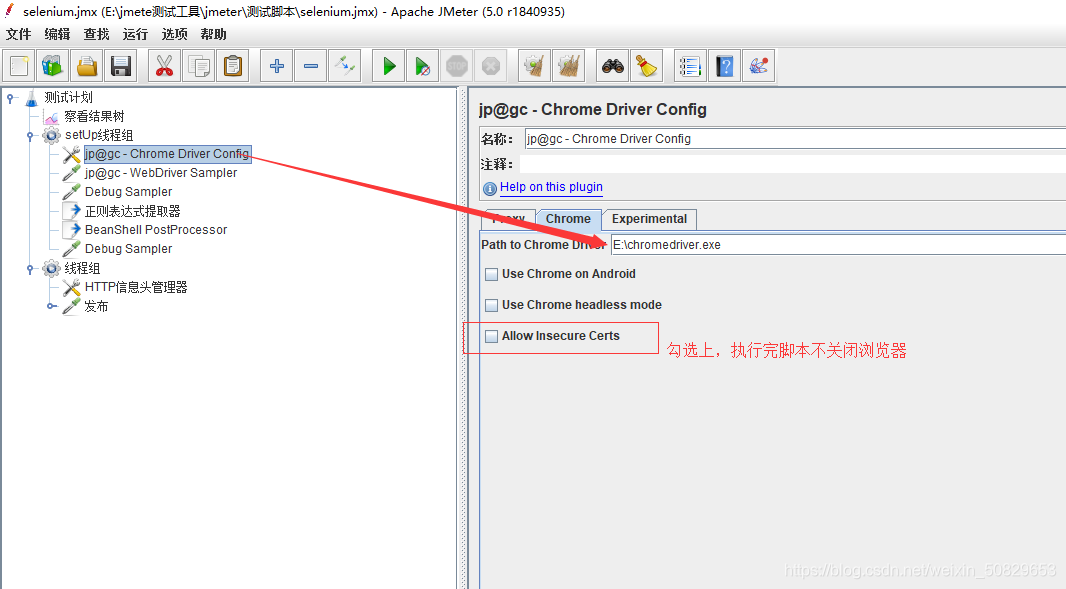Image resolution: width=1066 pixels, height=589 pixels.
Task: Collapse the 线程组 tree toggle
Action: (30, 269)
